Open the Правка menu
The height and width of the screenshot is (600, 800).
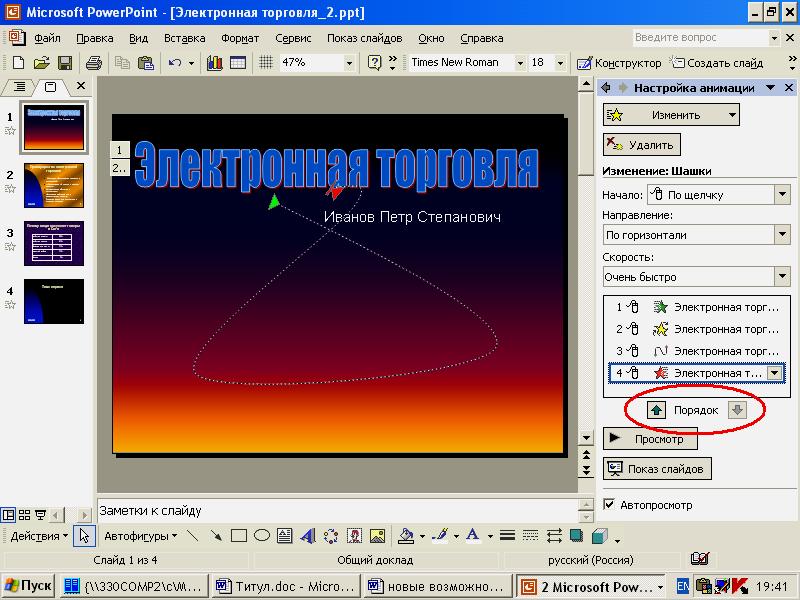click(x=94, y=38)
